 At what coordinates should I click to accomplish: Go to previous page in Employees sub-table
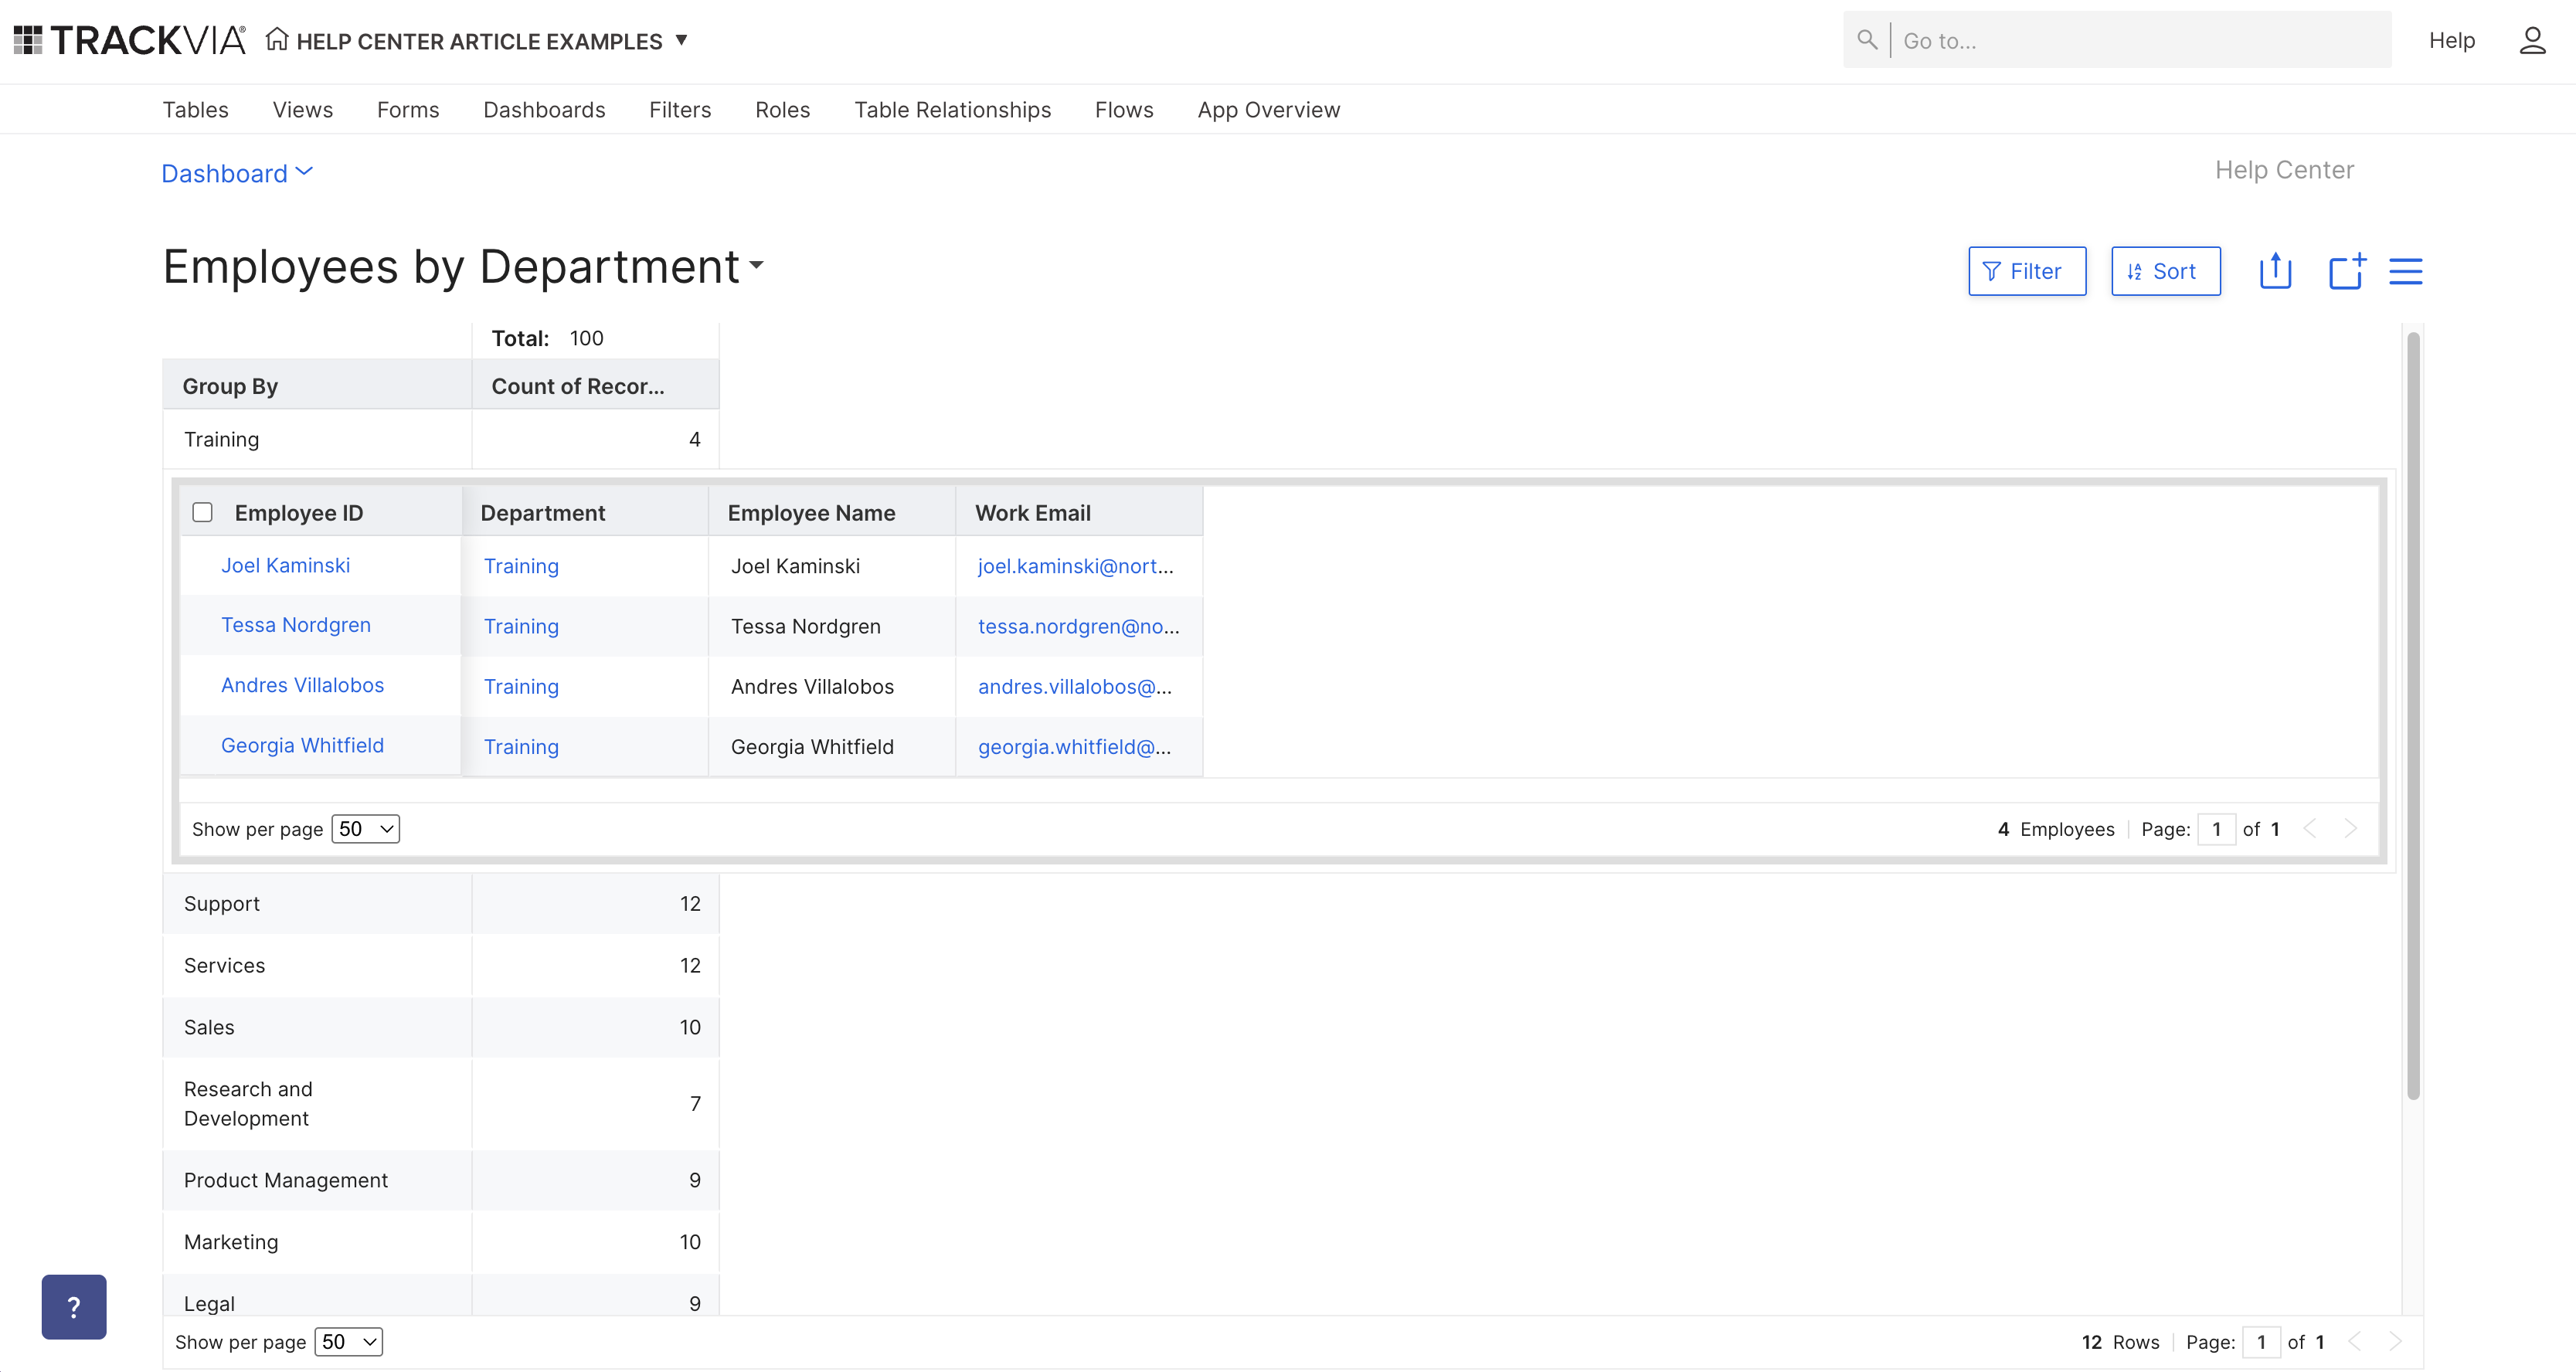pyautogui.click(x=2309, y=828)
